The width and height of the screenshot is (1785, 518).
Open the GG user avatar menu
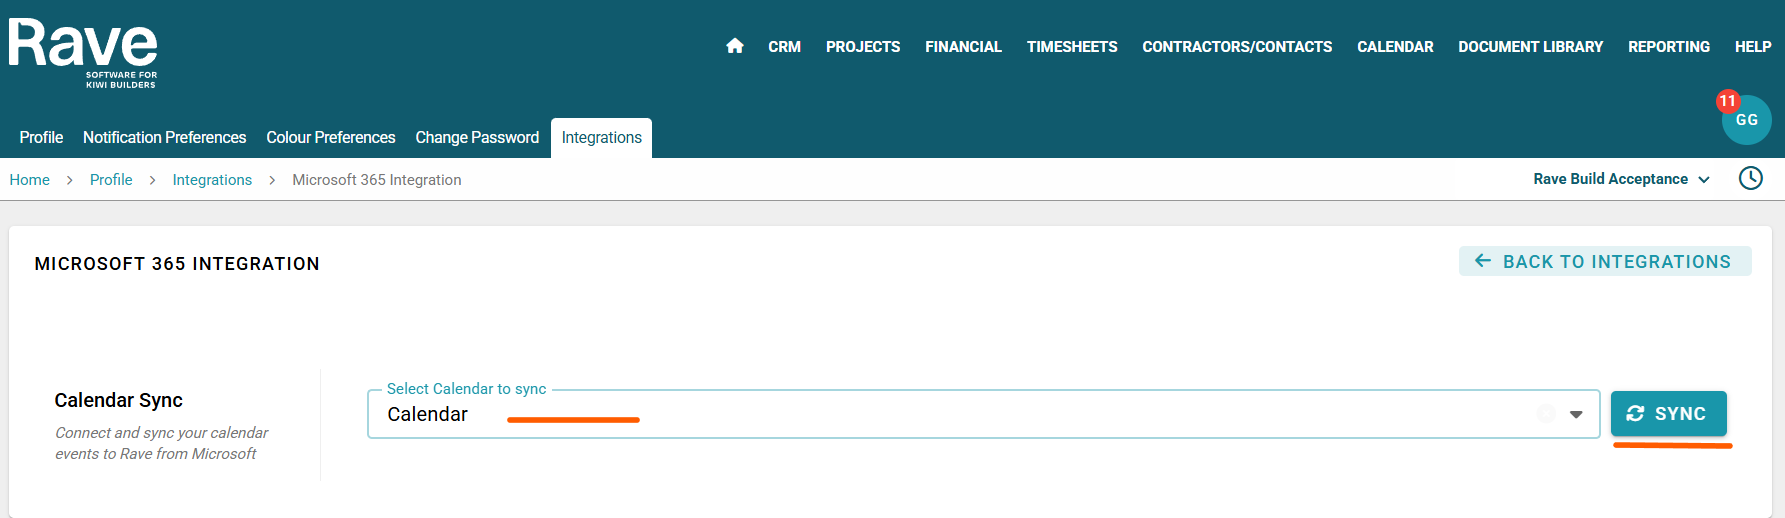[x=1748, y=121]
